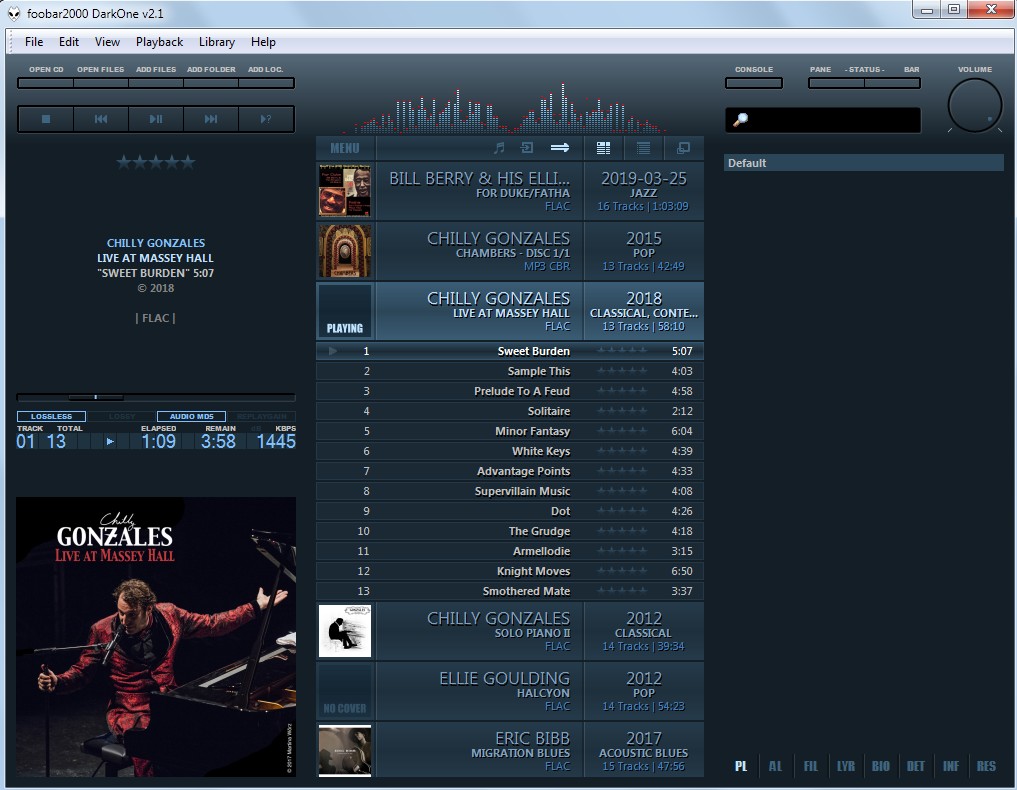The image size is (1017, 790).
Task: Click the show now playing icon
Action: point(527,148)
